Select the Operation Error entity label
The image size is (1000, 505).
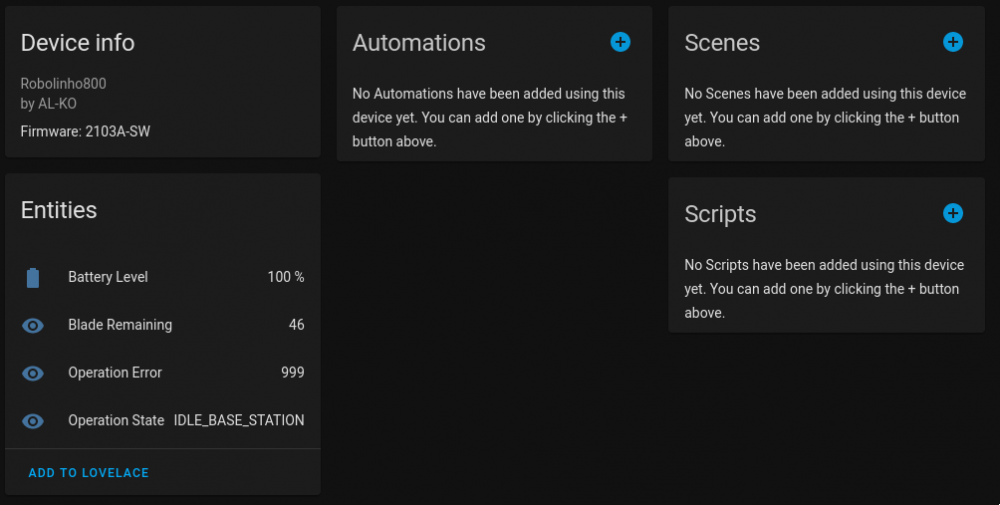[x=115, y=373]
